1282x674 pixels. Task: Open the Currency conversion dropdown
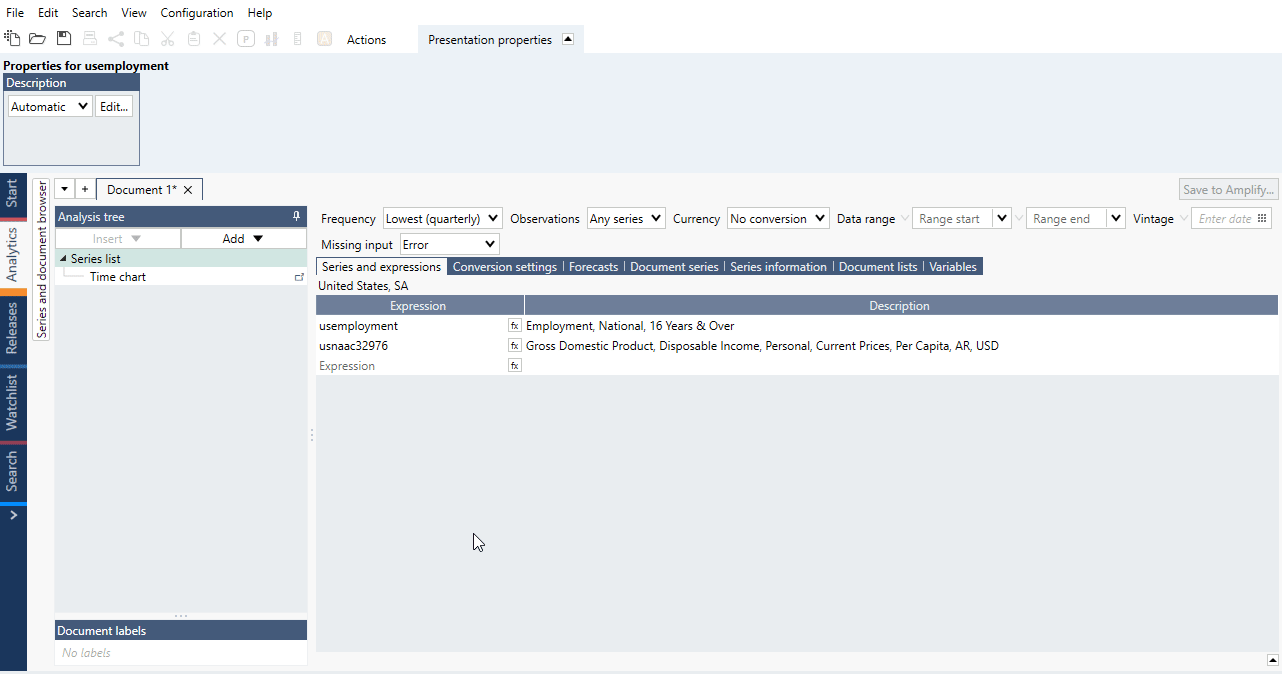(x=778, y=218)
